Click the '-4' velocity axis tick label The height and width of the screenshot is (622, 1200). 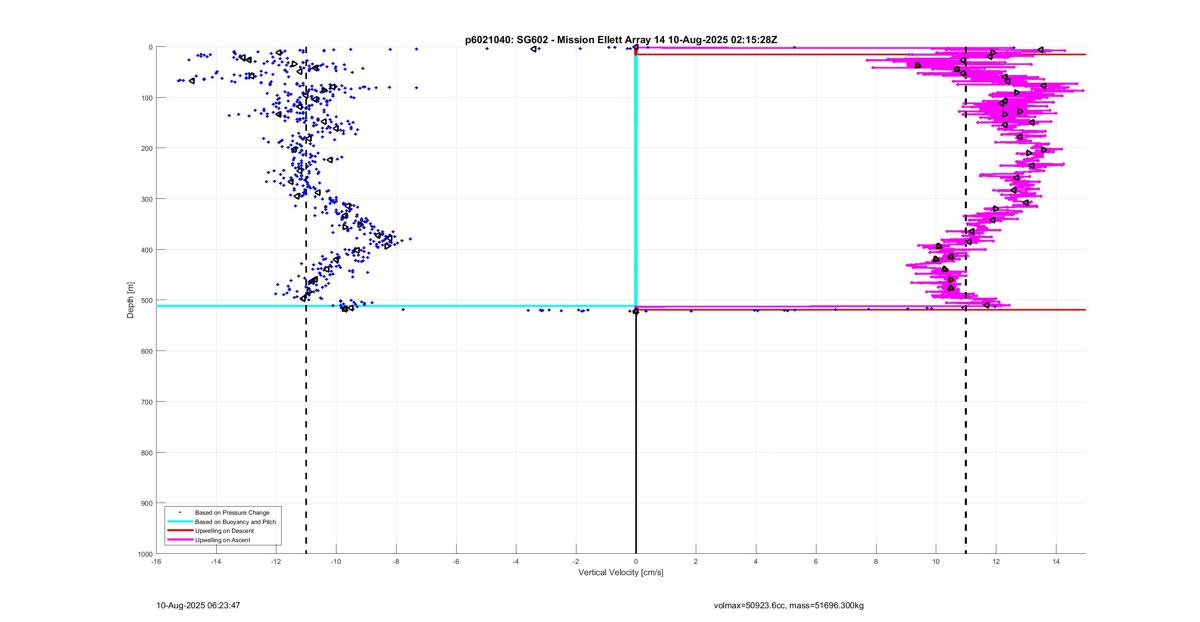(x=516, y=561)
